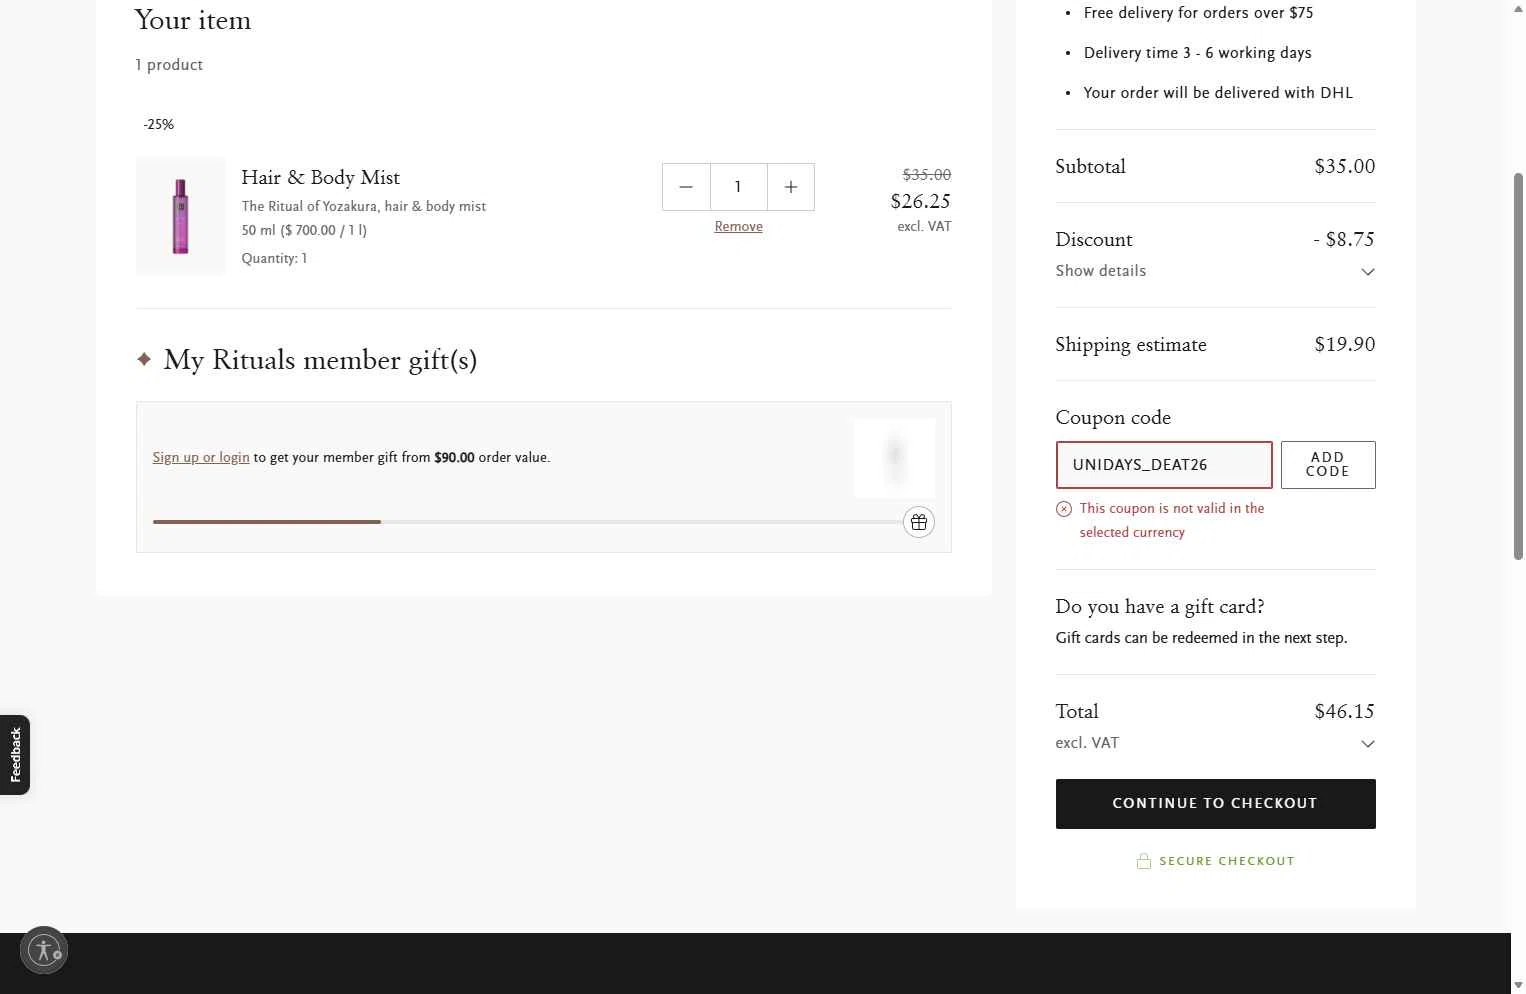Click the gift icon on progress bar

(x=919, y=522)
